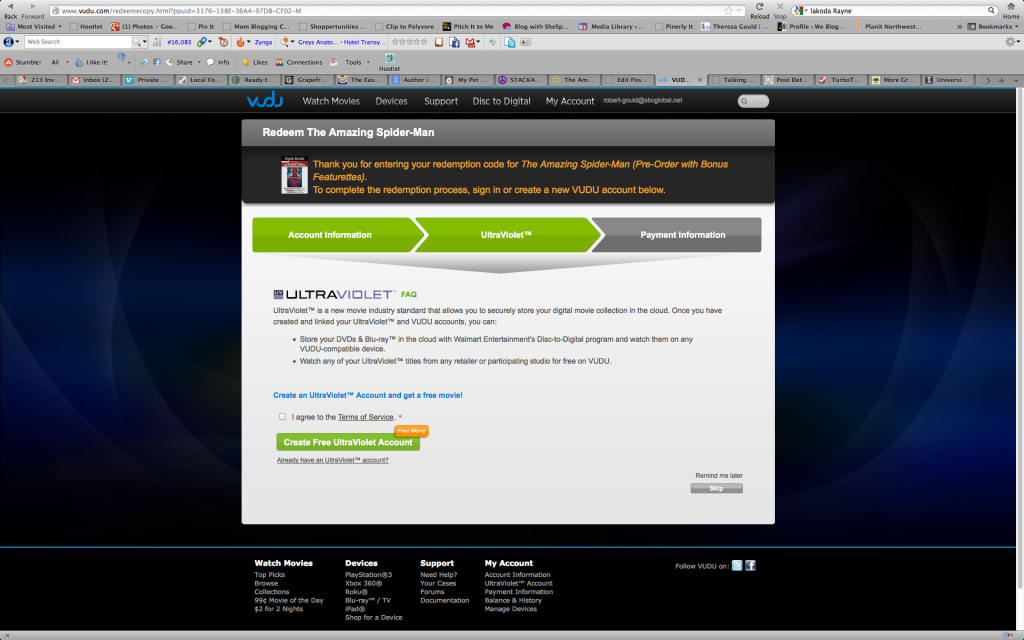Click the thumbs-down dislike icon
This screenshot has height=640, width=1024.
click(x=122, y=58)
